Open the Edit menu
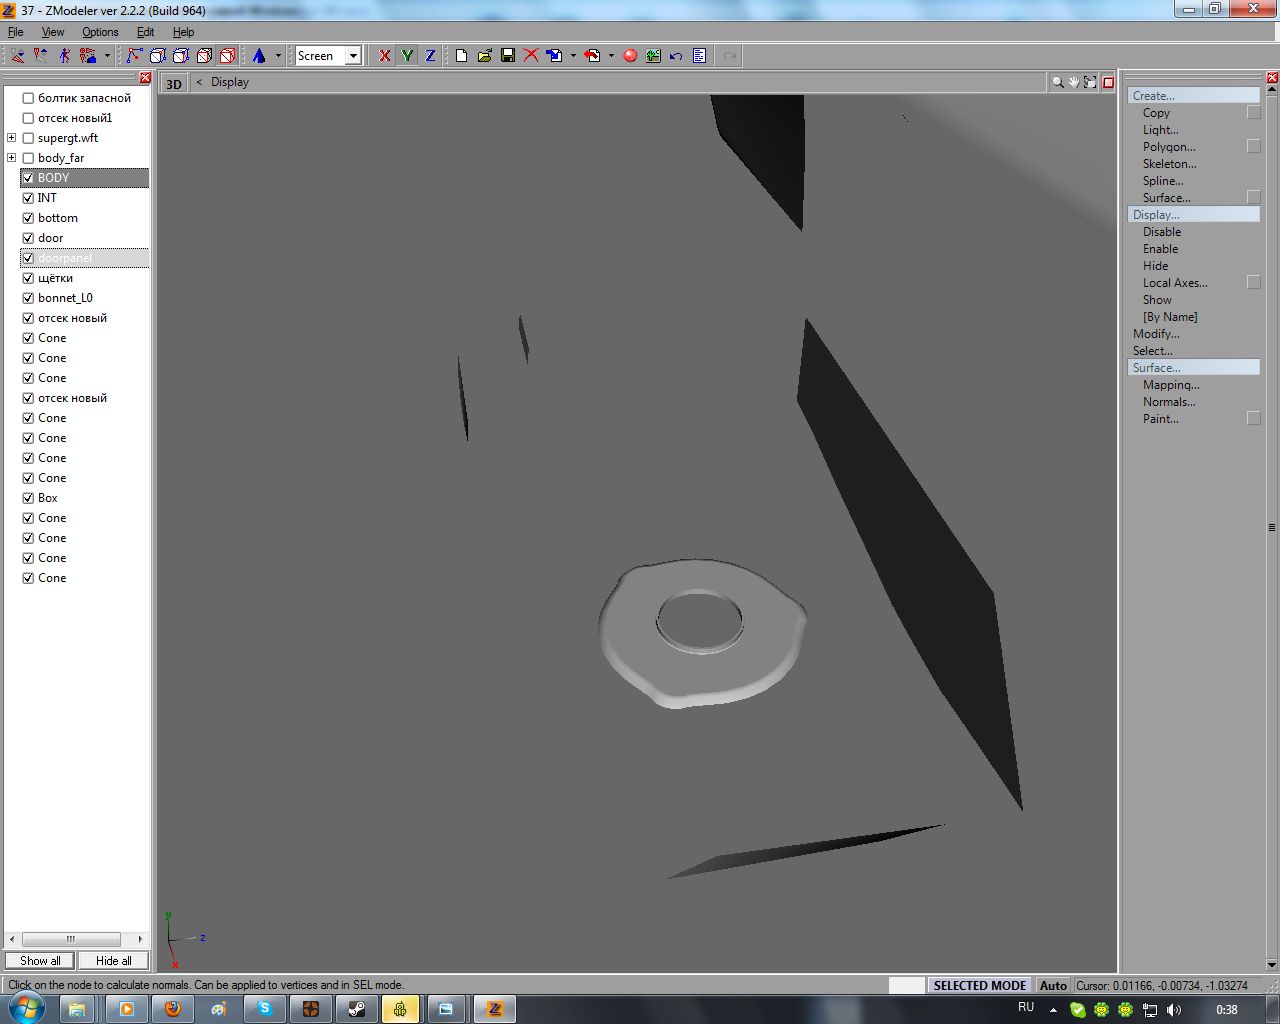The width and height of the screenshot is (1280, 1024). click(145, 32)
